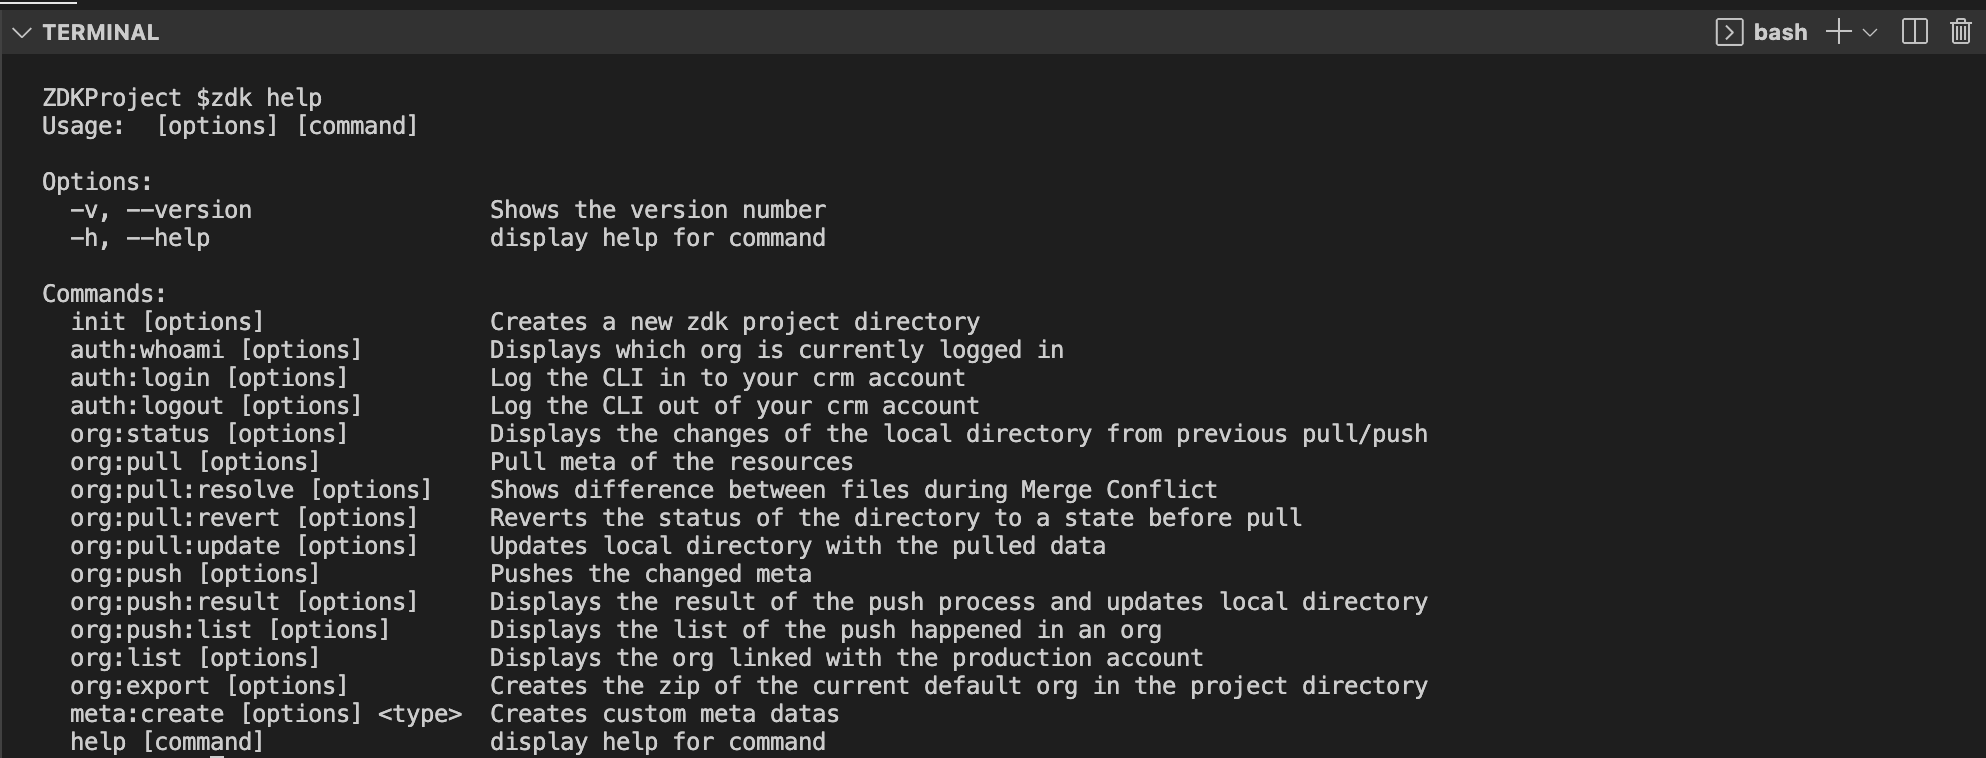Viewport: 1986px width, 758px height.
Task: Split the terminal pane
Action: 1914,33
